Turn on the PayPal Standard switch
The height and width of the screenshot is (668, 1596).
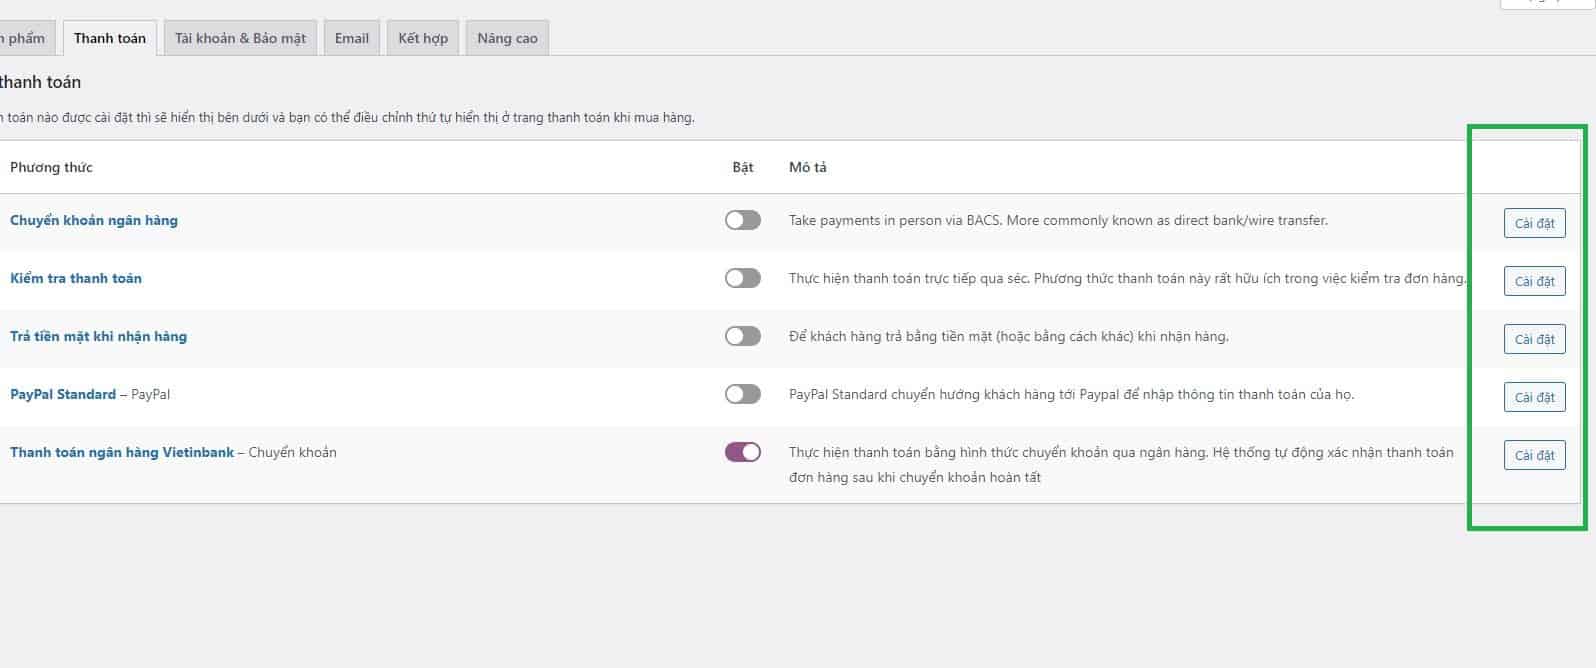tap(743, 394)
